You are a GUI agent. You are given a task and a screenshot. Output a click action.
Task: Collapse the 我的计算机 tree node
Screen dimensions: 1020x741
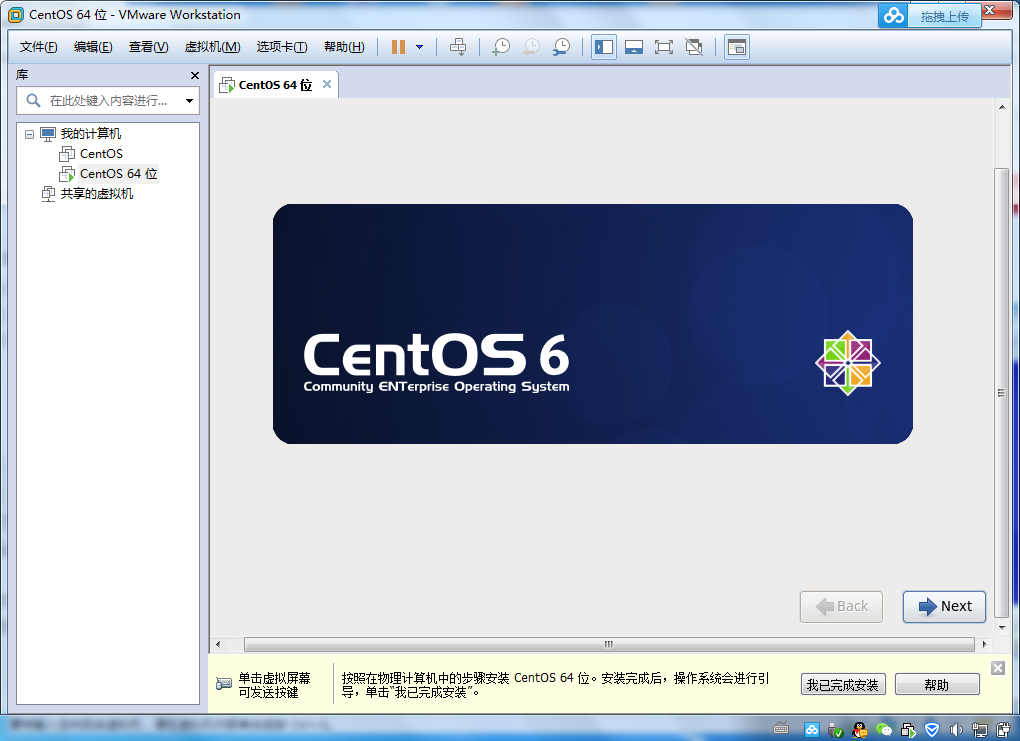click(x=29, y=134)
